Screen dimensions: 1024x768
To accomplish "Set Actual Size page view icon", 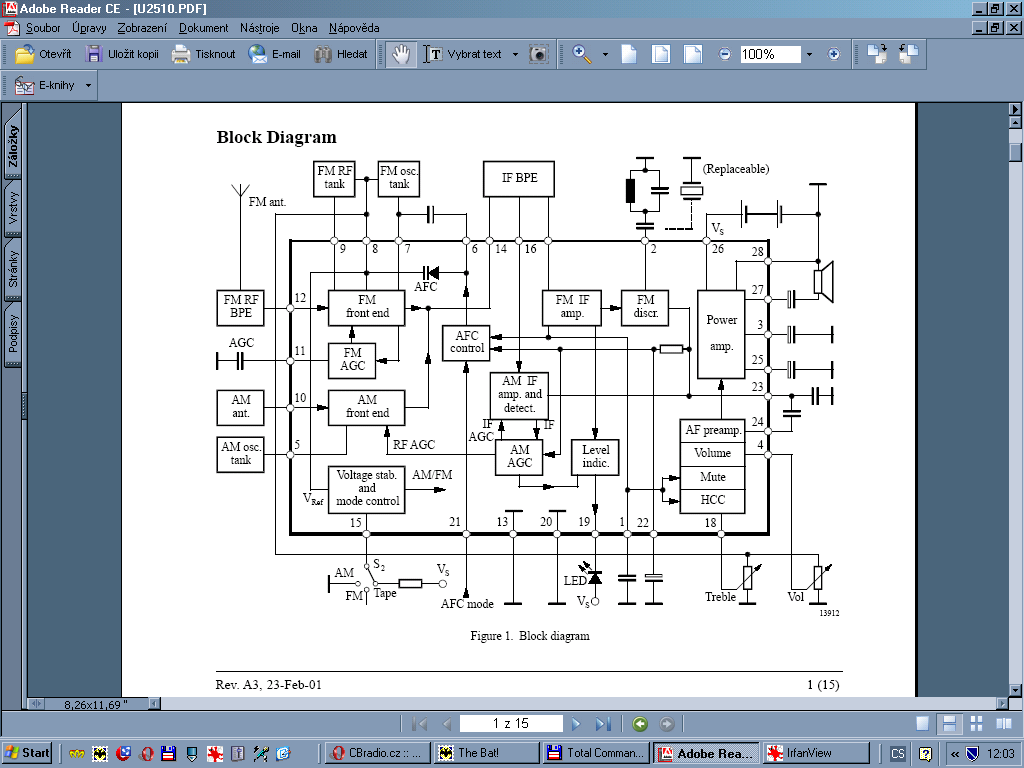I will 628,54.
